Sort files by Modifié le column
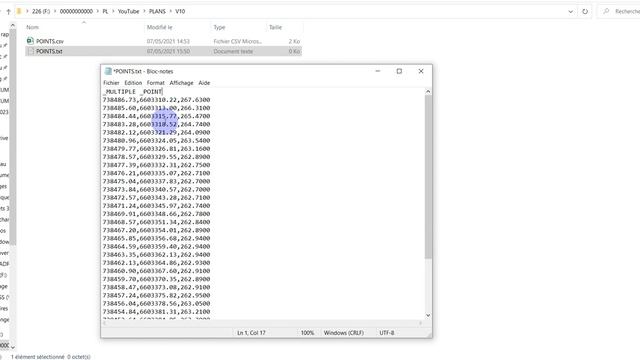Screen dimensions: 640x360 pos(160,27)
